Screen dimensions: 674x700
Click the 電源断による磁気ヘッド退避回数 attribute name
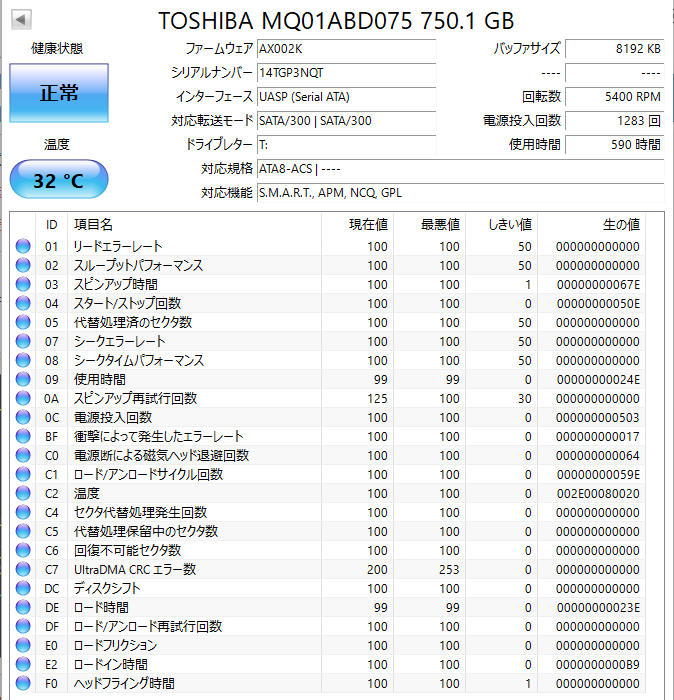161,455
